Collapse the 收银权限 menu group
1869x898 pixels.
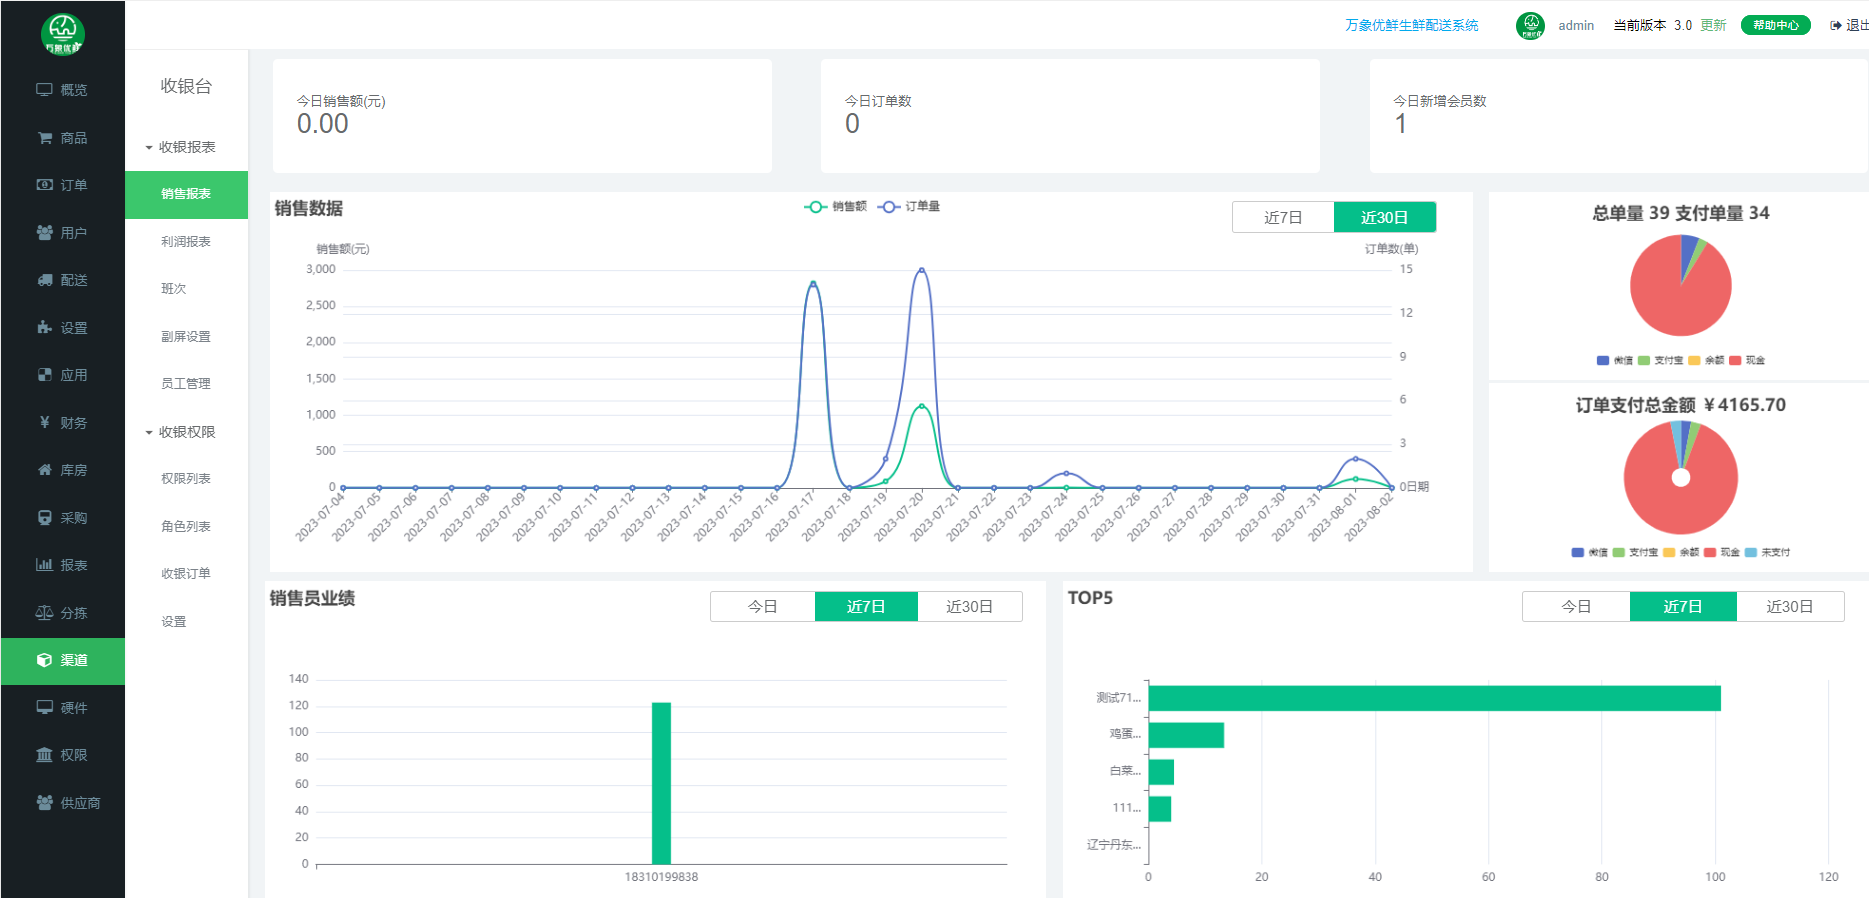click(x=180, y=432)
